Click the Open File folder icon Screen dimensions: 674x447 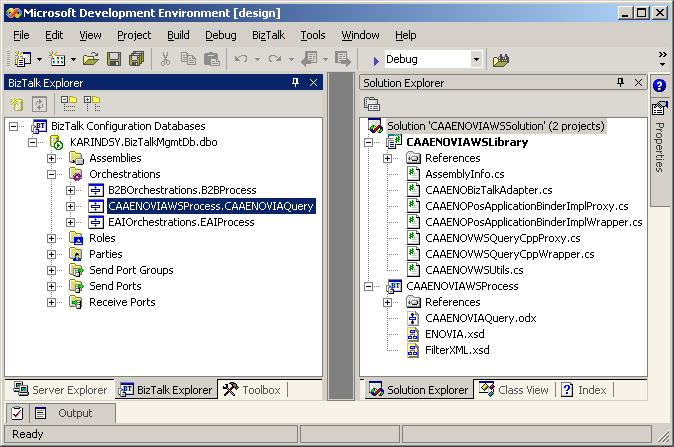91,59
